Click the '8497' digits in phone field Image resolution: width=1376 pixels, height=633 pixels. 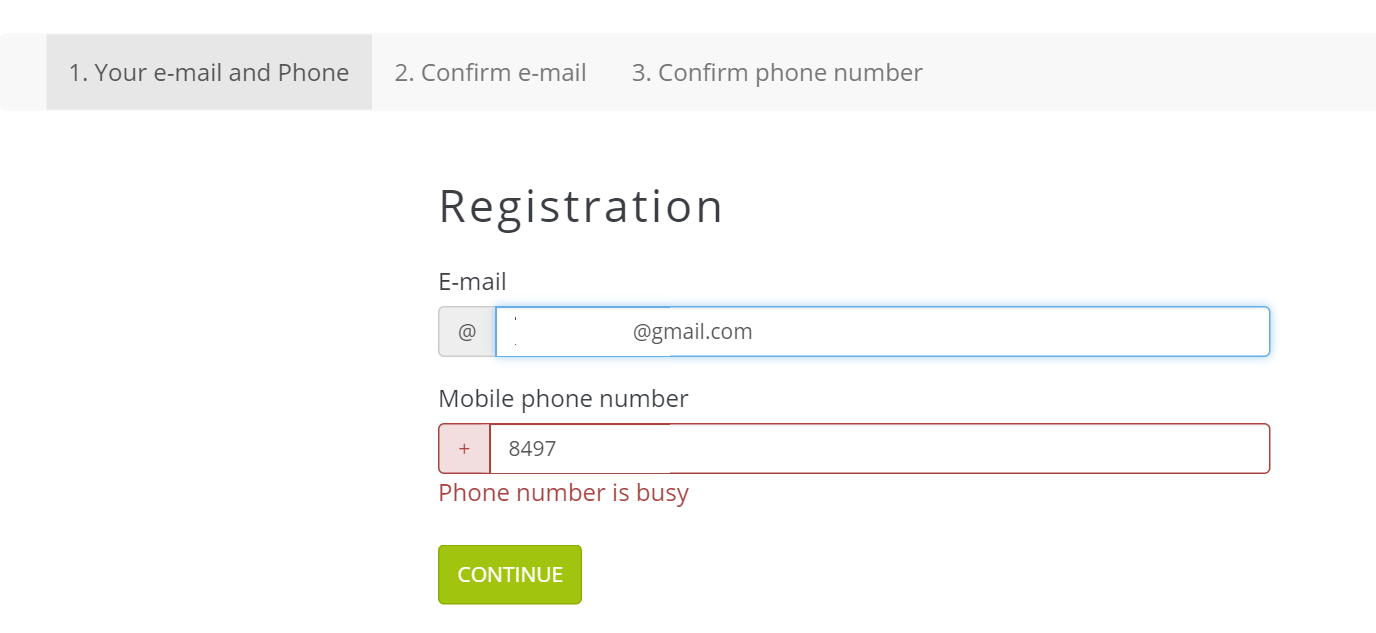532,449
